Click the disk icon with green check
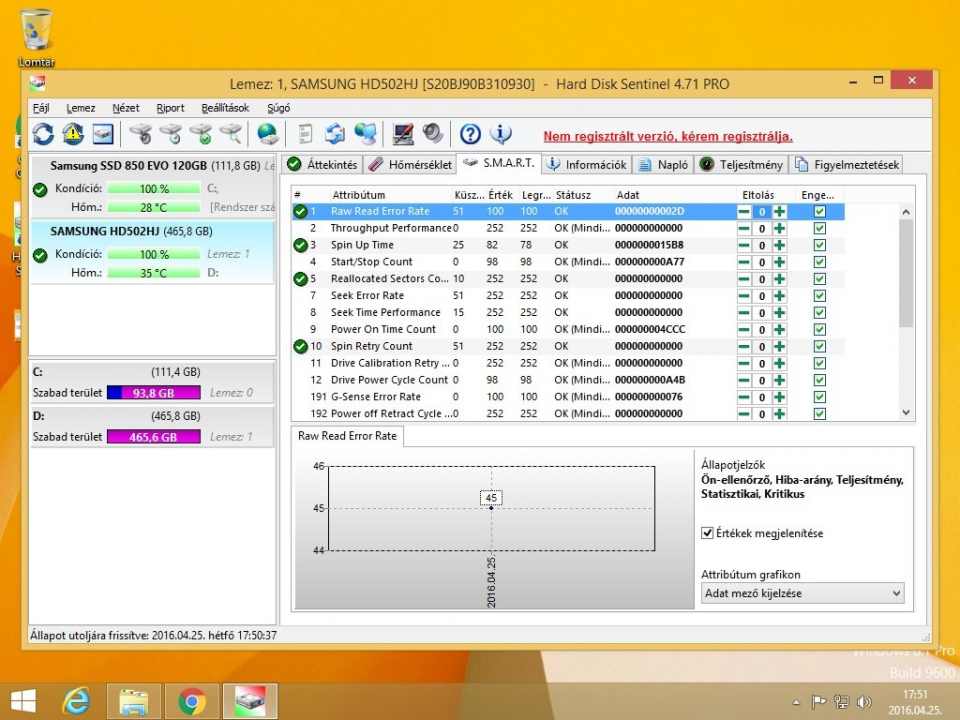The image size is (960, 720). (201, 133)
